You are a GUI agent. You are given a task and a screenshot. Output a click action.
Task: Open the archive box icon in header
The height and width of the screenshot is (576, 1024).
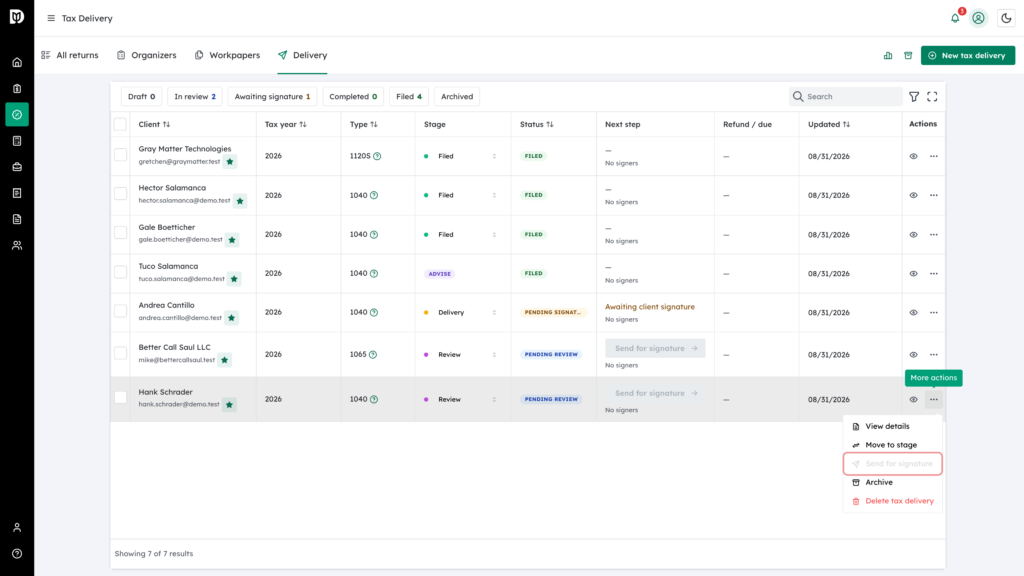908,56
